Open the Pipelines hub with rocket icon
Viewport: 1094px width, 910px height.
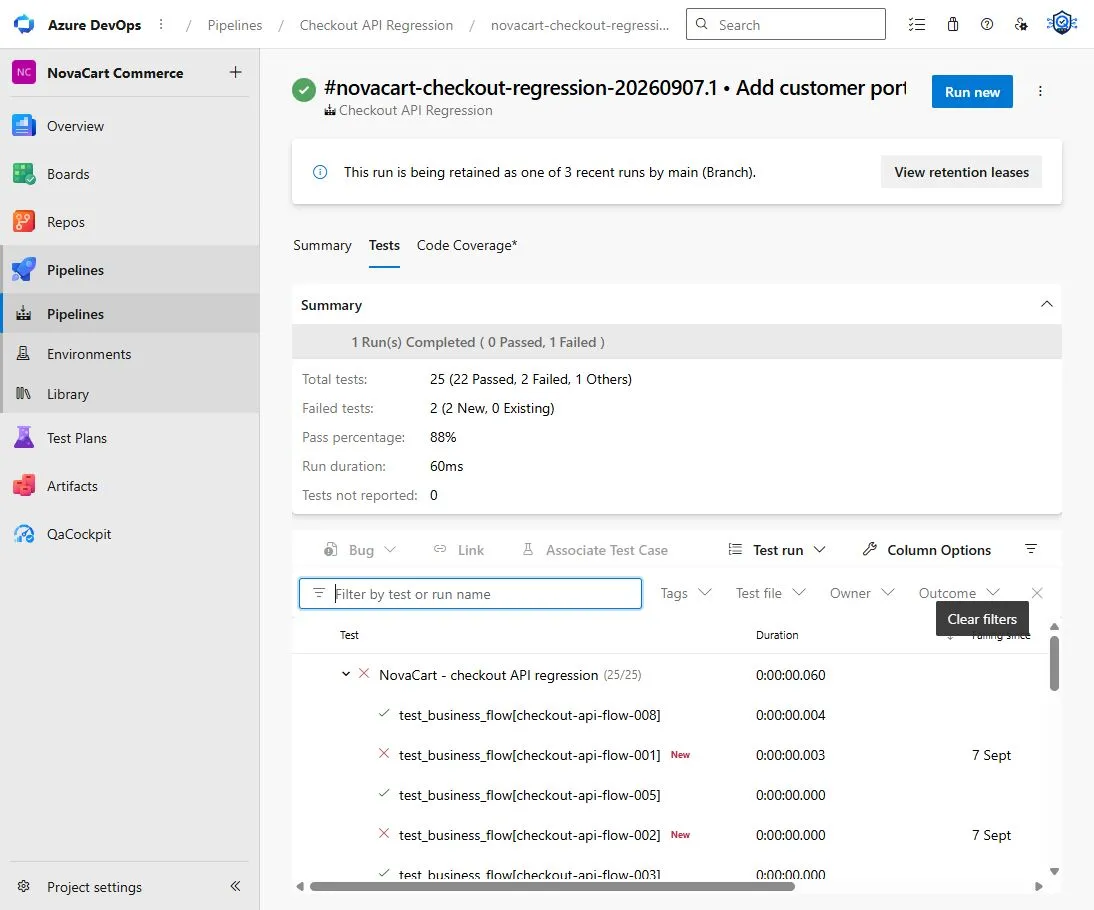click(x=130, y=270)
